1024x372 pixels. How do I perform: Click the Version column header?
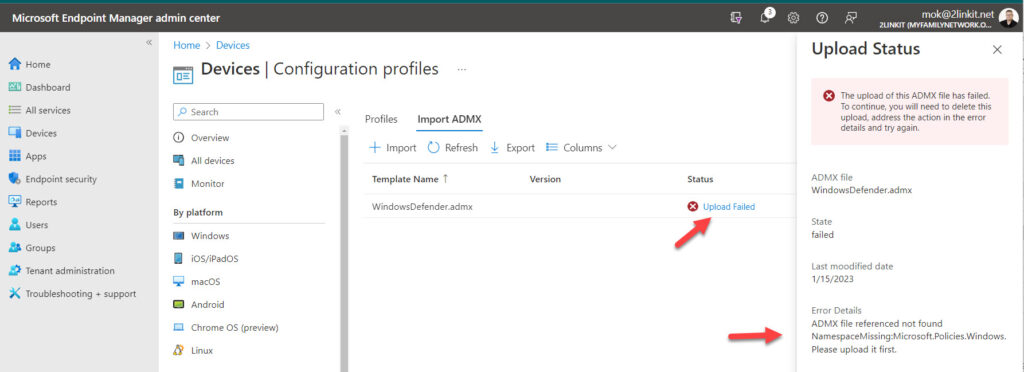coord(545,179)
